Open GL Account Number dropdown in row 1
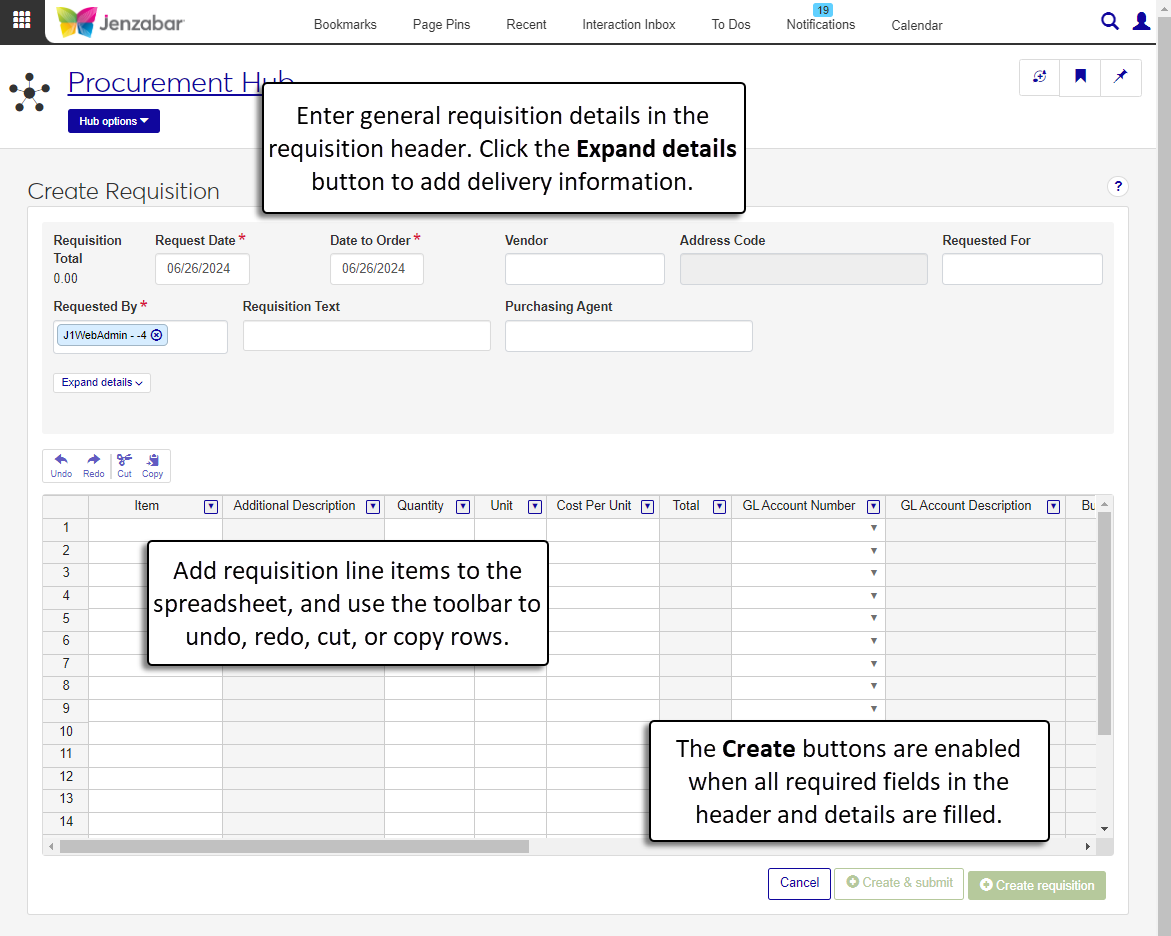Image resolution: width=1171 pixels, height=936 pixels. (x=873, y=528)
